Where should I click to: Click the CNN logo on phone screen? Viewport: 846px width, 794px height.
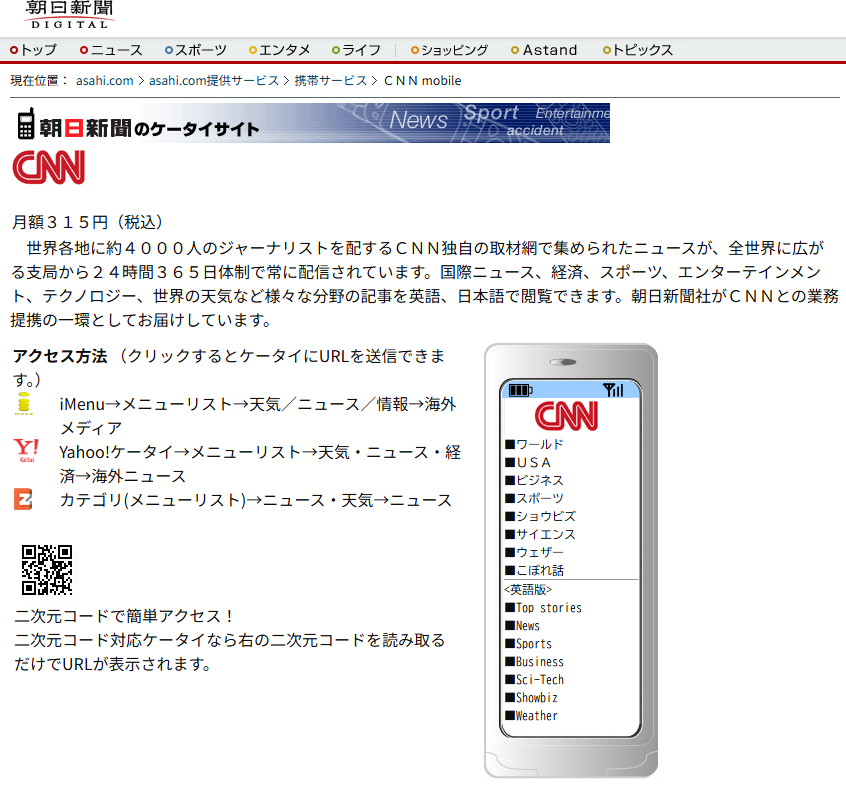(x=566, y=416)
